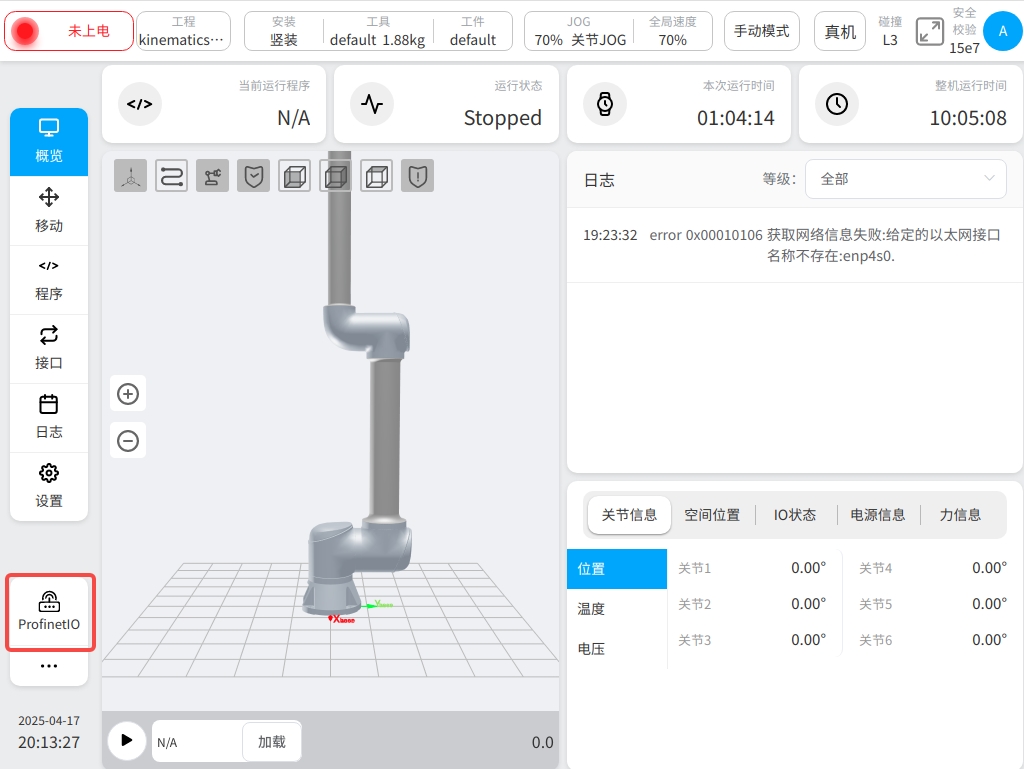Open the ProfinetIO plugin
The image size is (1024, 769).
49,612
